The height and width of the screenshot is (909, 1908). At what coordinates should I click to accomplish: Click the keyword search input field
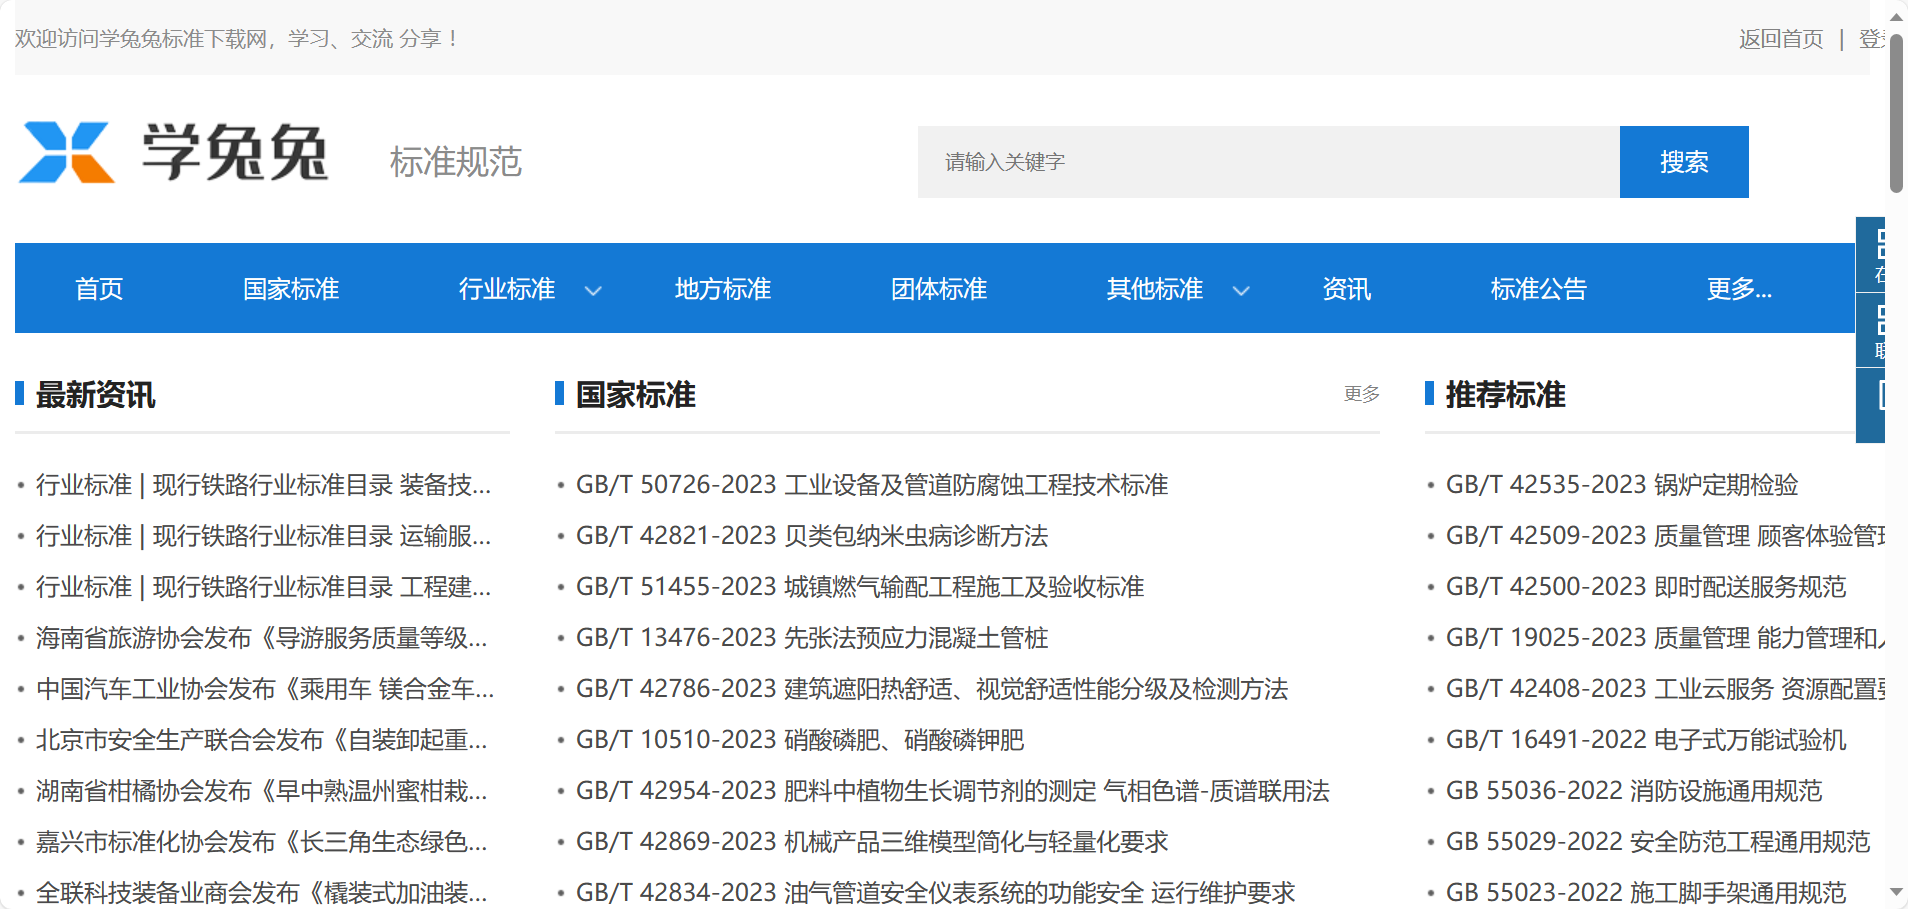click(1268, 162)
